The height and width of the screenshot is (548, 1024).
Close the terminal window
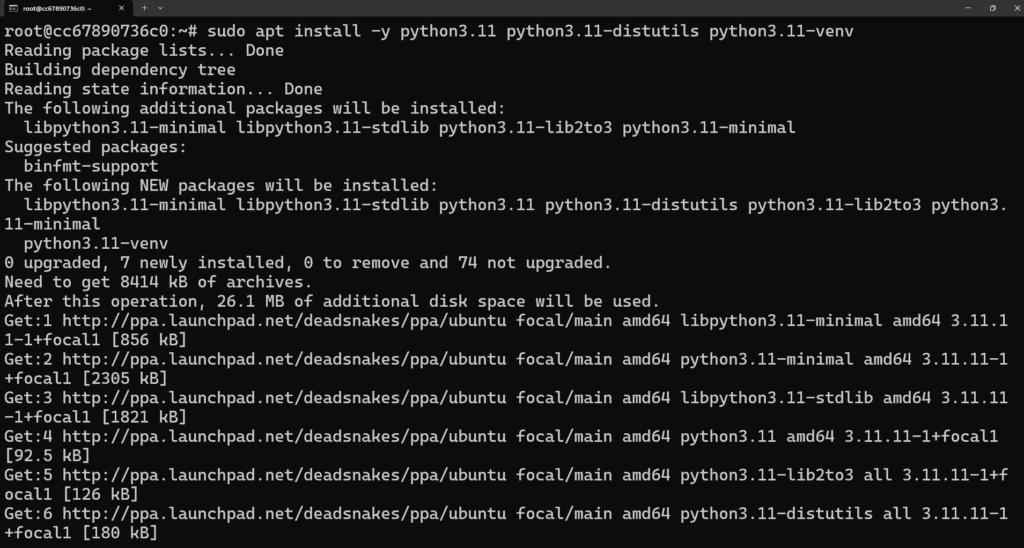1016,8
